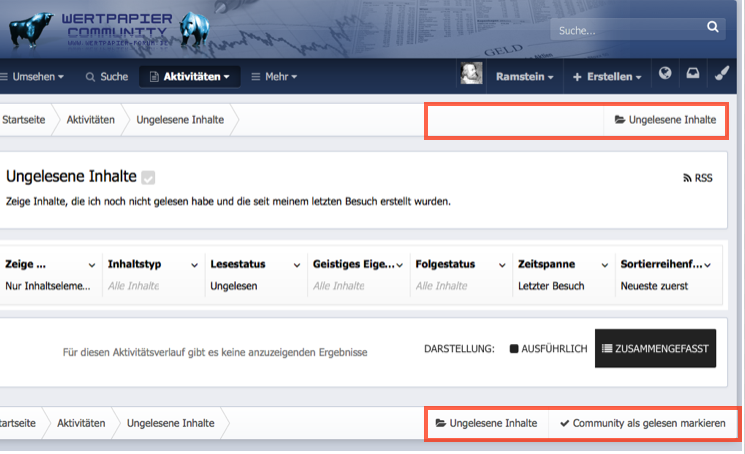This screenshot has width=745, height=454.
Task: Go to Startseite in the top breadcrumb
Action: point(23,120)
